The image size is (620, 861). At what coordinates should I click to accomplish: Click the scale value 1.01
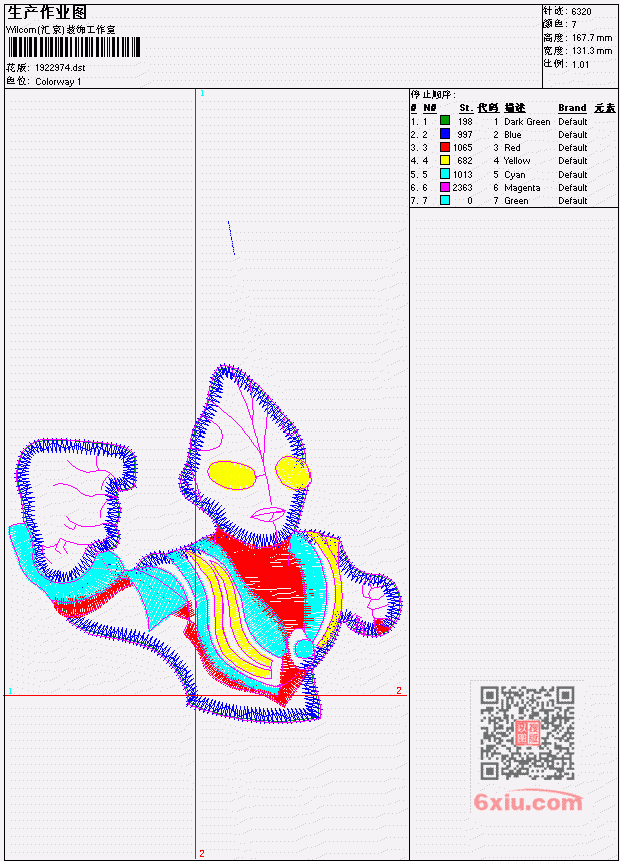point(580,64)
